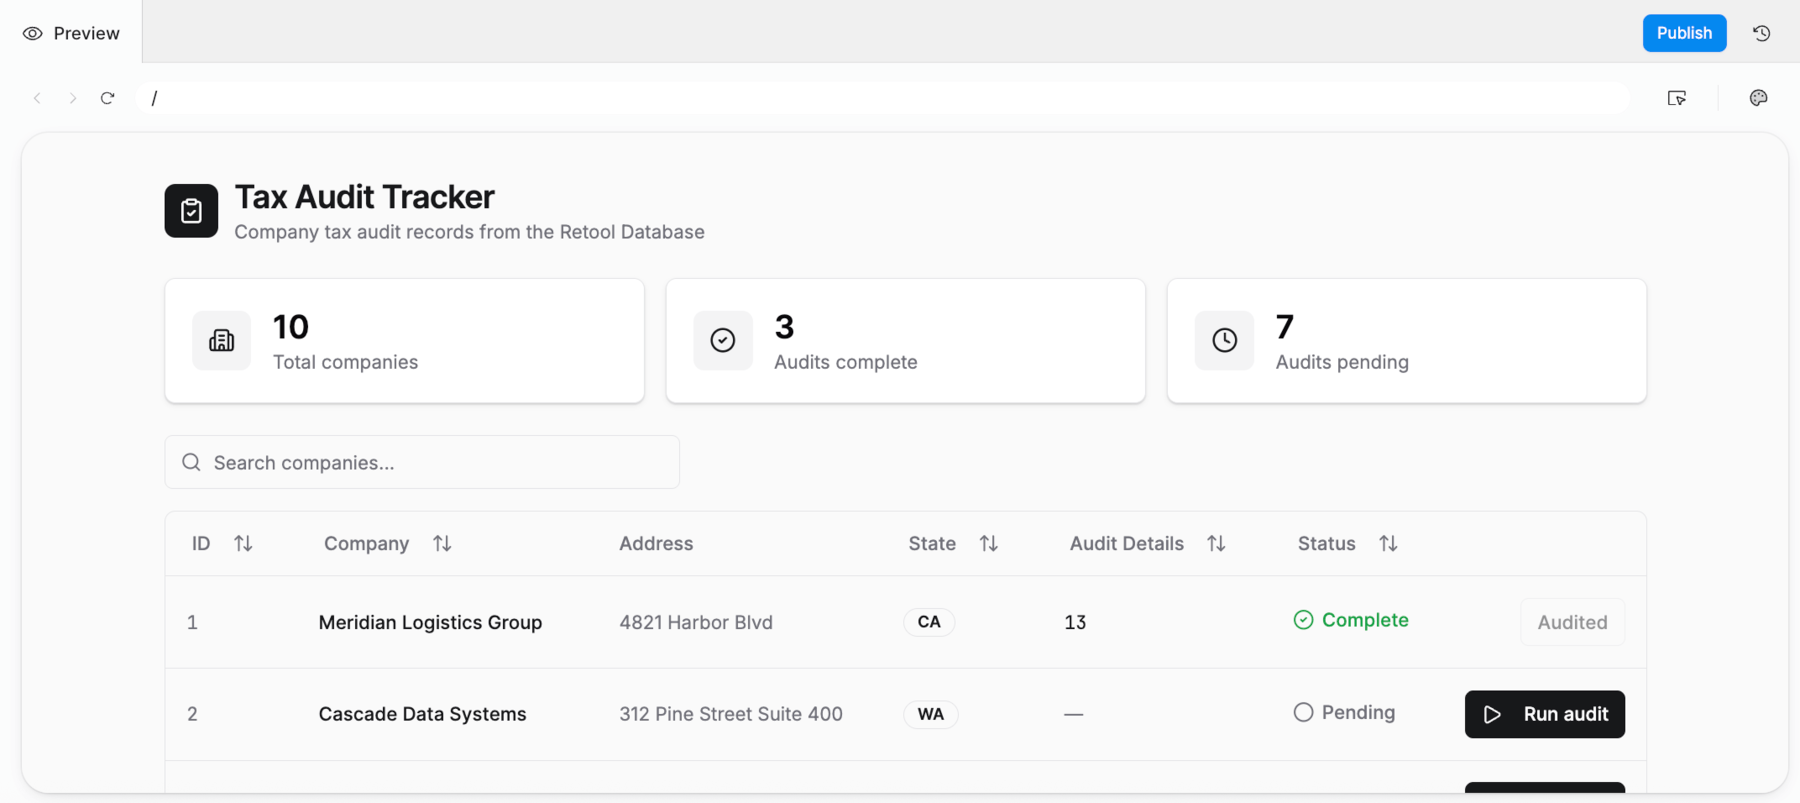Click the WA state badge
Image resolution: width=1800 pixels, height=803 pixels.
click(931, 714)
